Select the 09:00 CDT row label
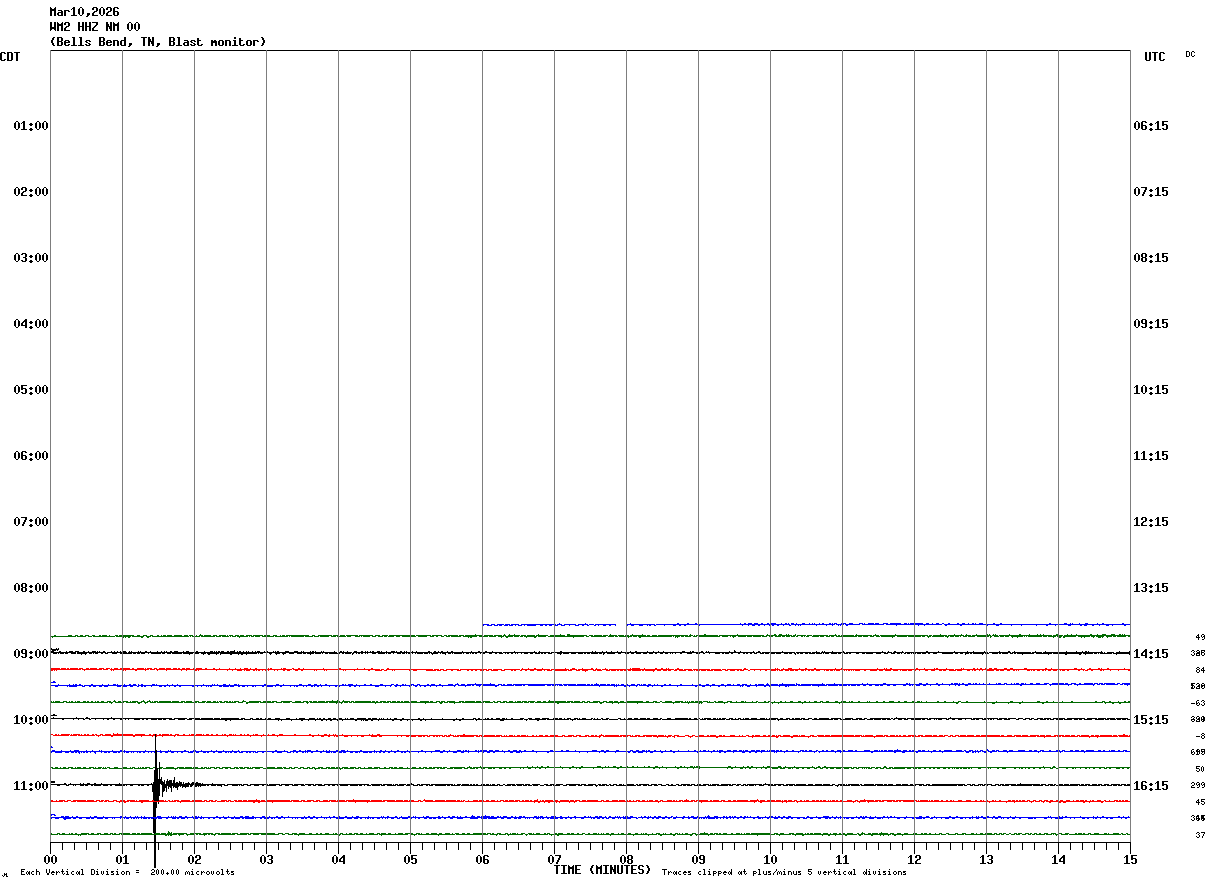The width and height of the screenshot is (1210, 886). point(31,654)
